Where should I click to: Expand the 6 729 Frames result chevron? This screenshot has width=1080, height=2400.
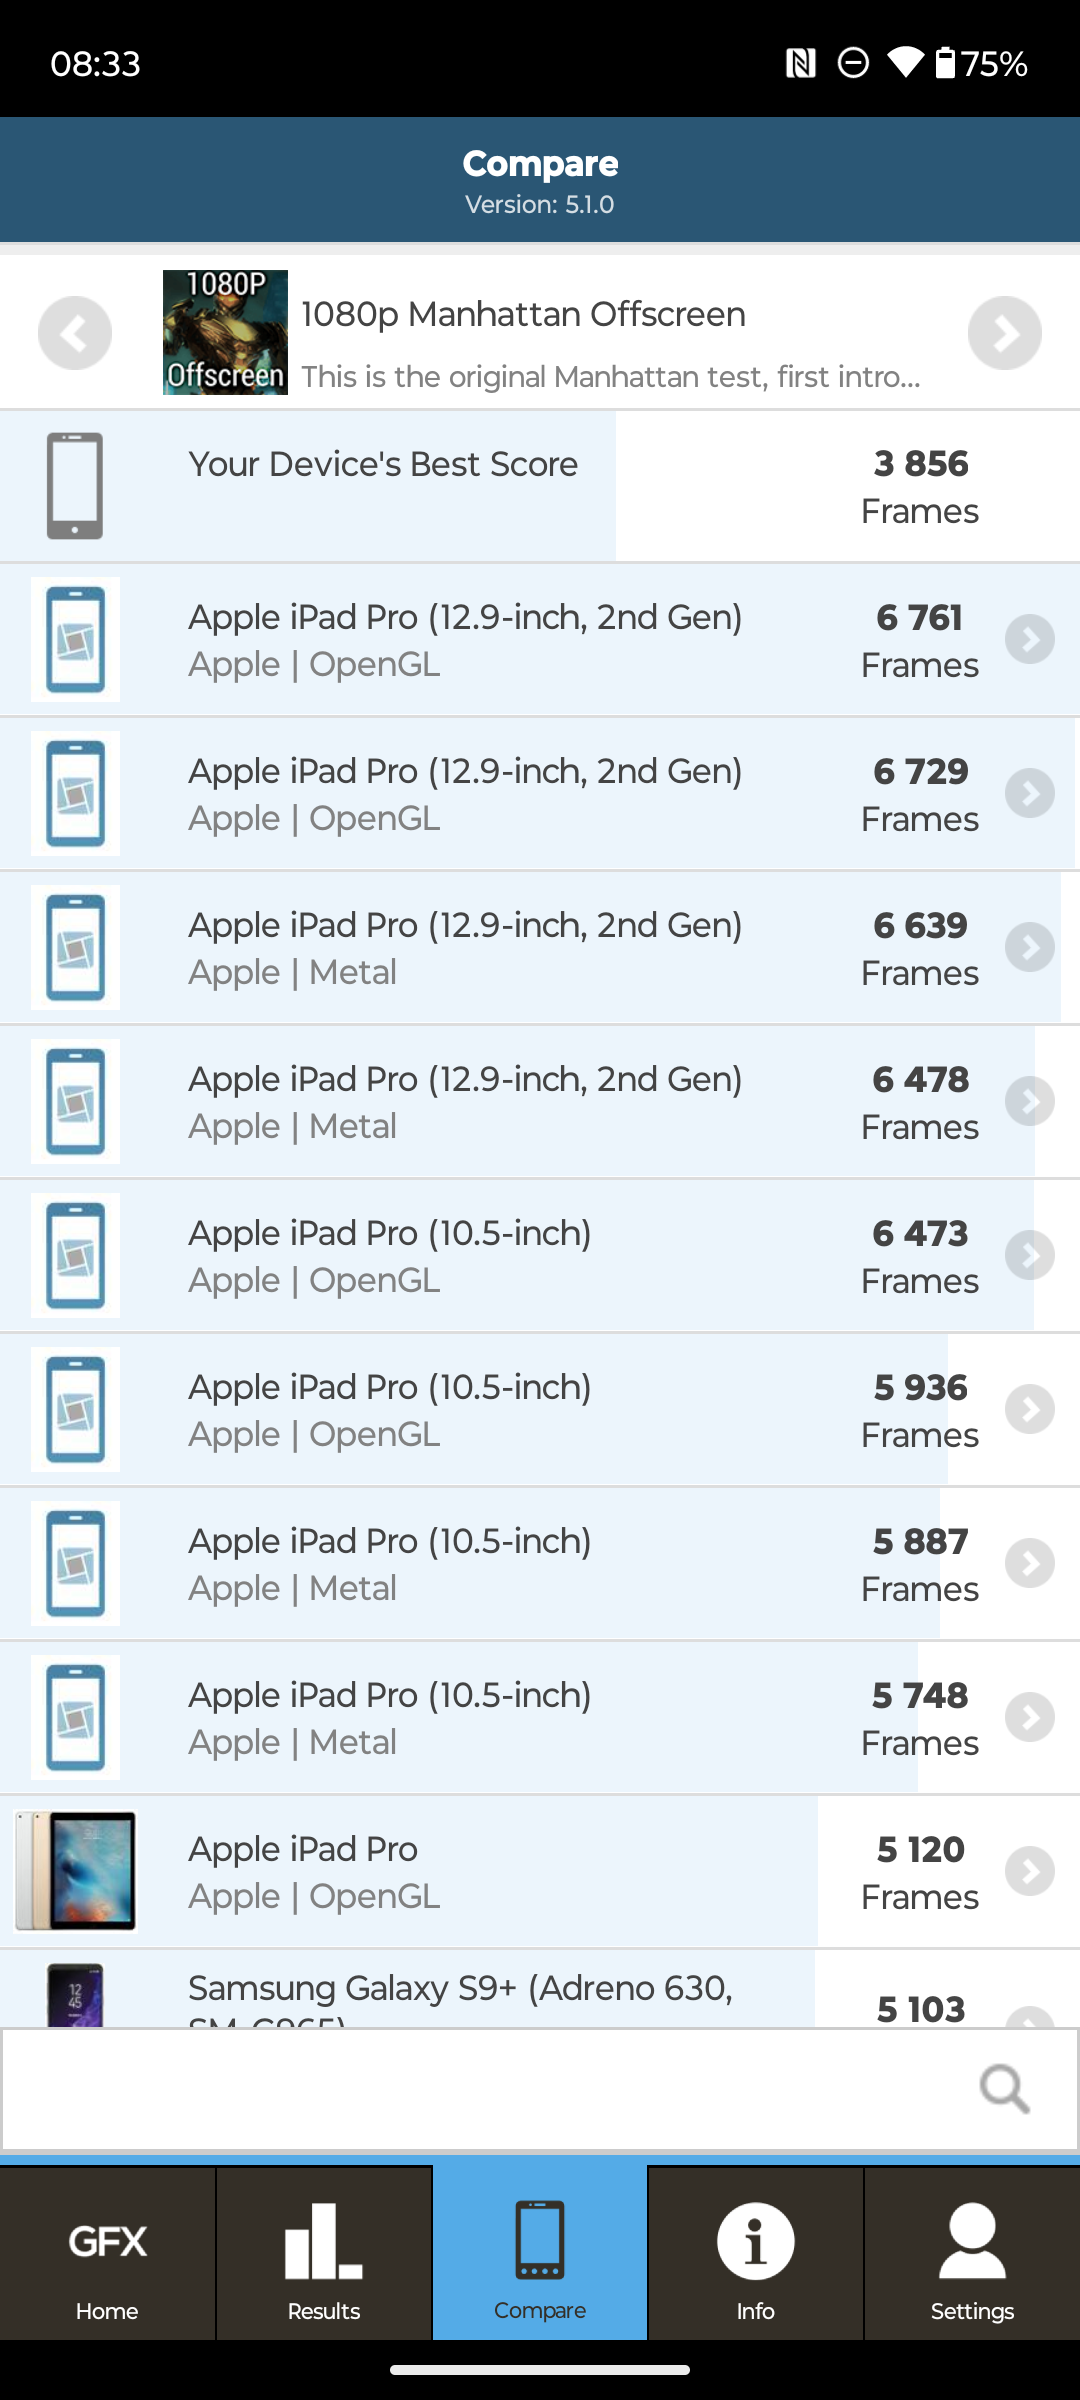tap(1030, 794)
